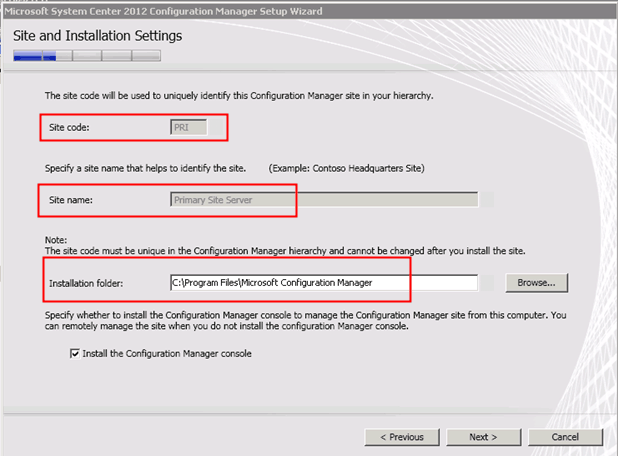Click the Install the Configuration Manager console label
This screenshot has height=456, width=618.
tap(167, 354)
